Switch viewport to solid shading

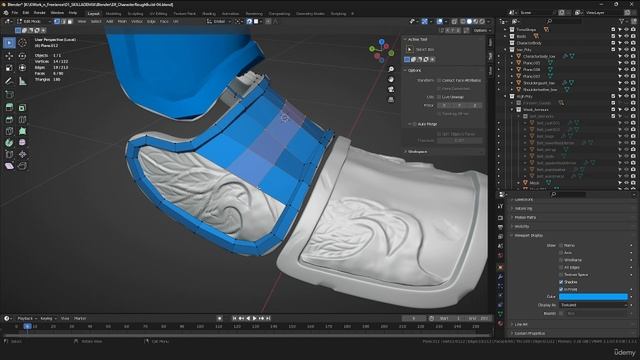469,21
